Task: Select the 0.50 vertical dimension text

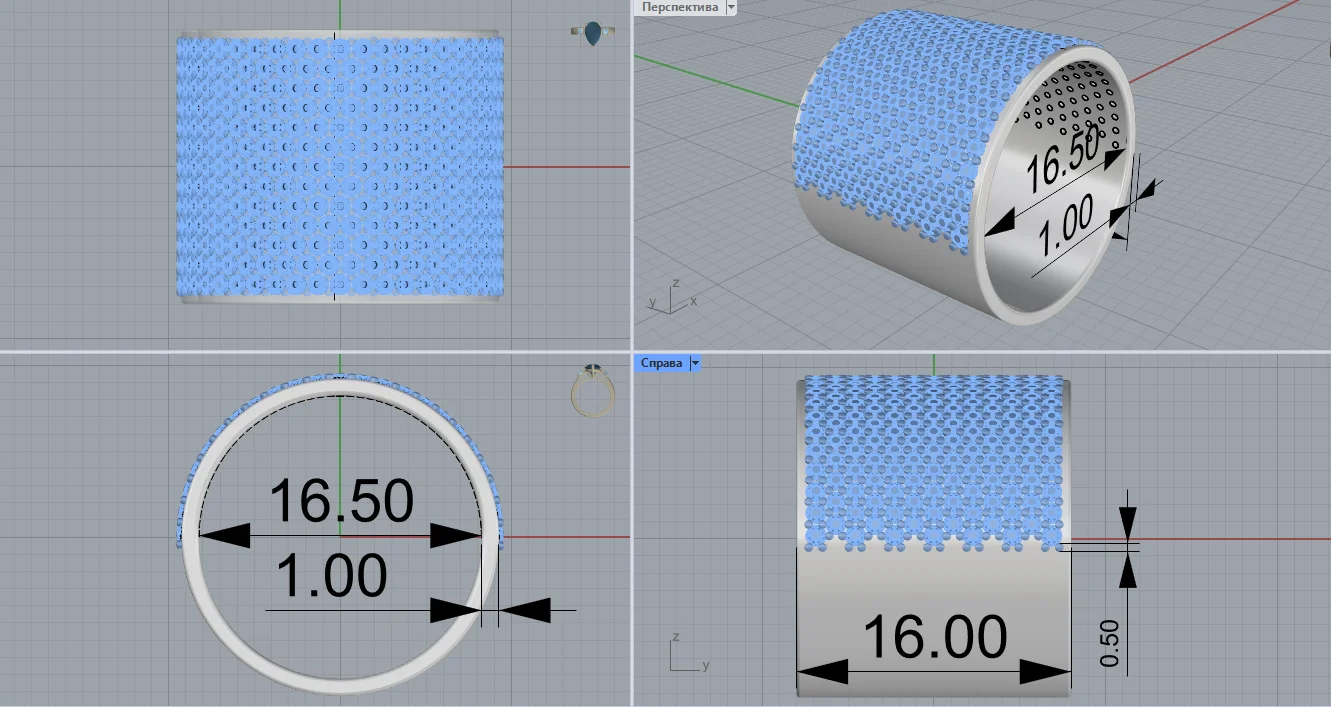Action: (1110, 643)
